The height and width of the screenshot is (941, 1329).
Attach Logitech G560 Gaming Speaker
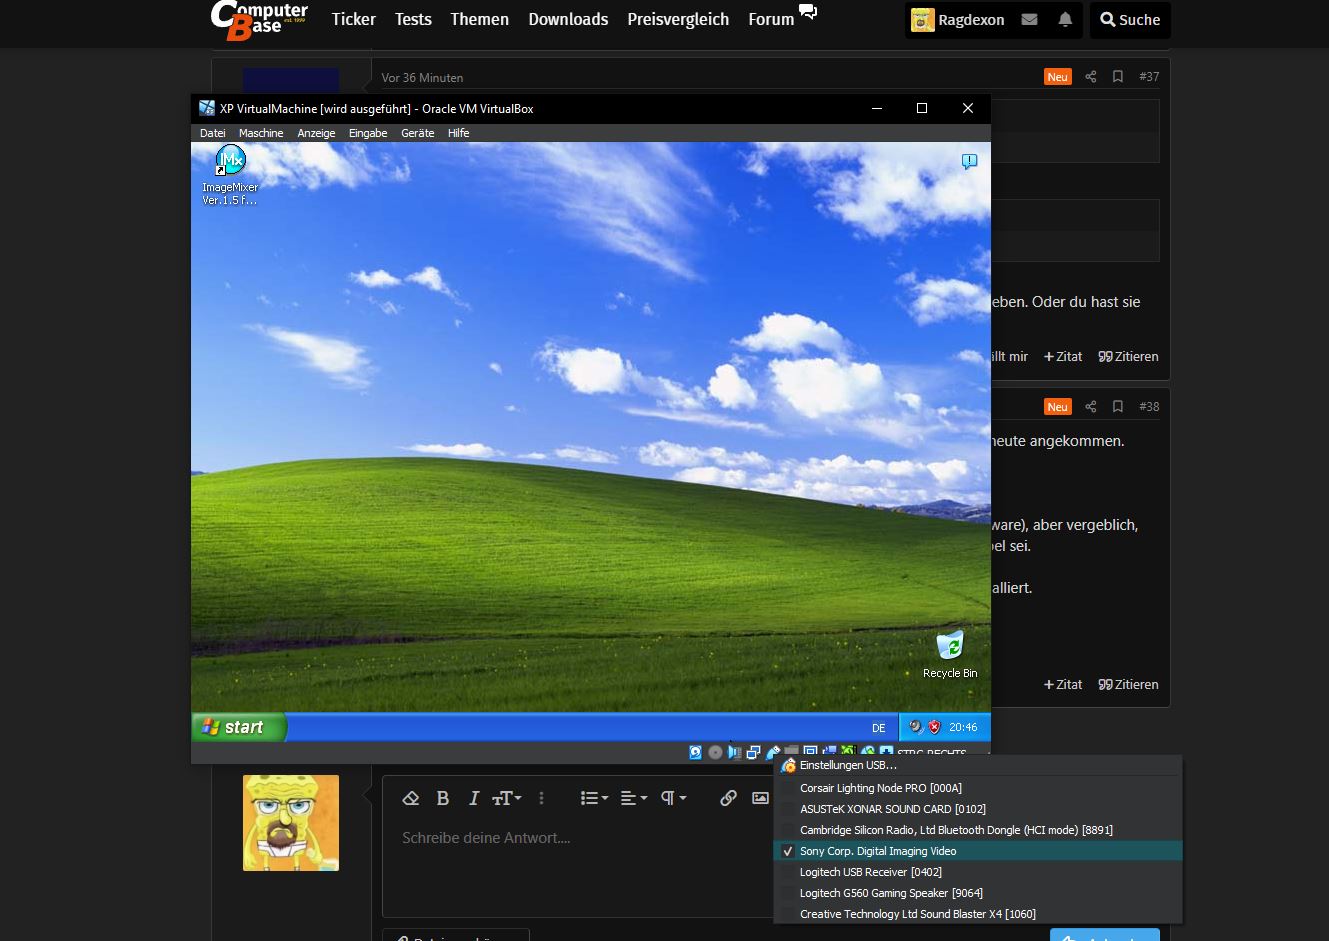tap(979, 893)
